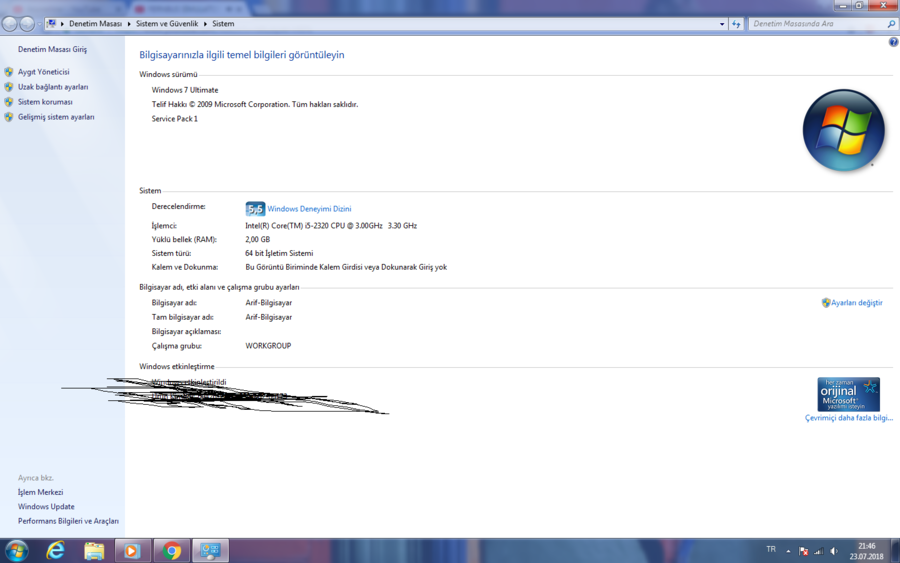The height and width of the screenshot is (563, 900).
Task: Click the back navigation arrow
Action: (x=10, y=24)
